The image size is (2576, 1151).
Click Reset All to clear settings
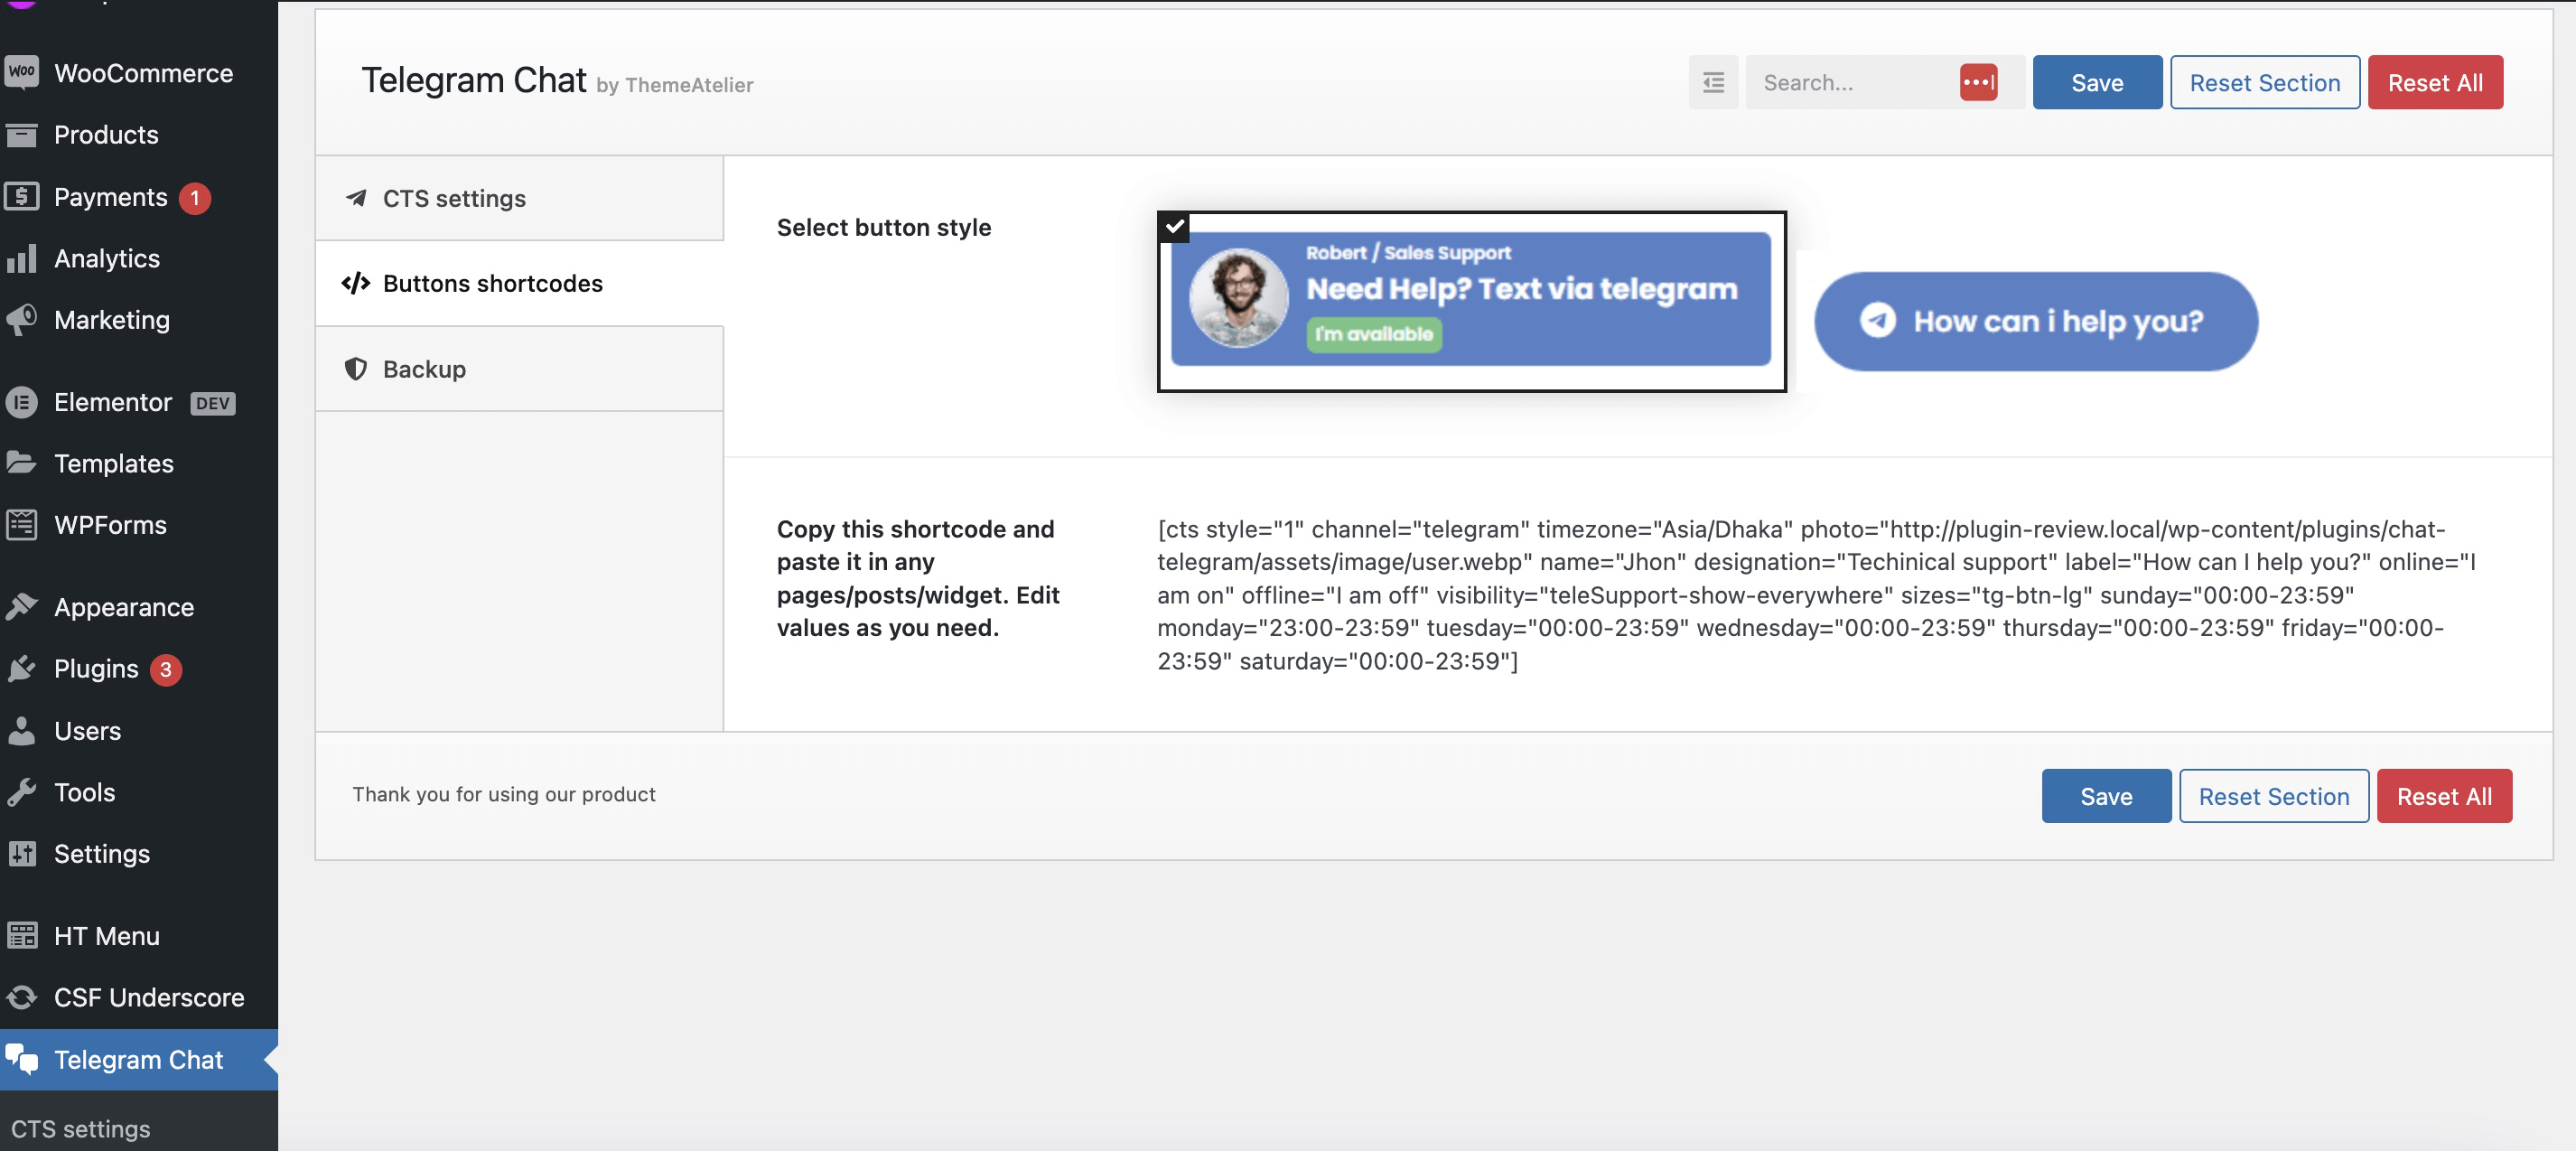2435,82
